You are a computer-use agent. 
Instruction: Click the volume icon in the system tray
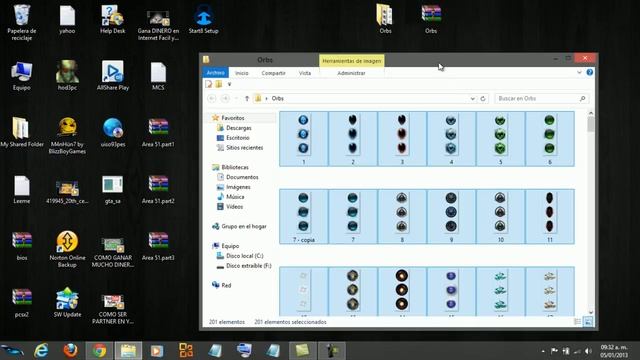(x=588, y=351)
